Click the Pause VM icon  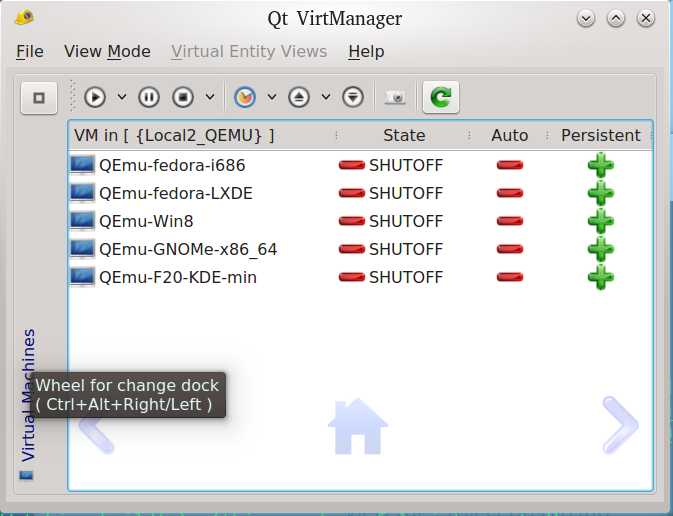[149, 97]
